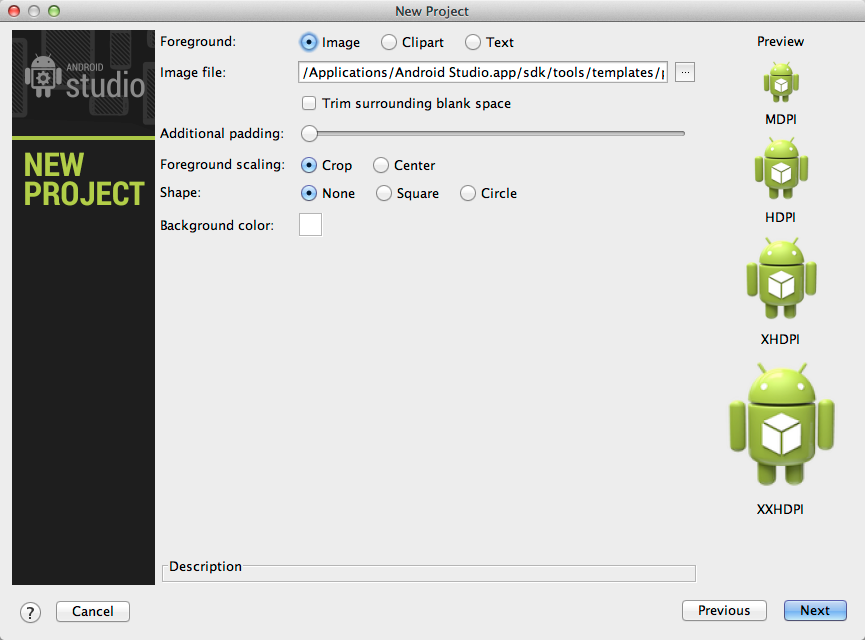Click the XHDPI preview icon

[x=780, y=280]
